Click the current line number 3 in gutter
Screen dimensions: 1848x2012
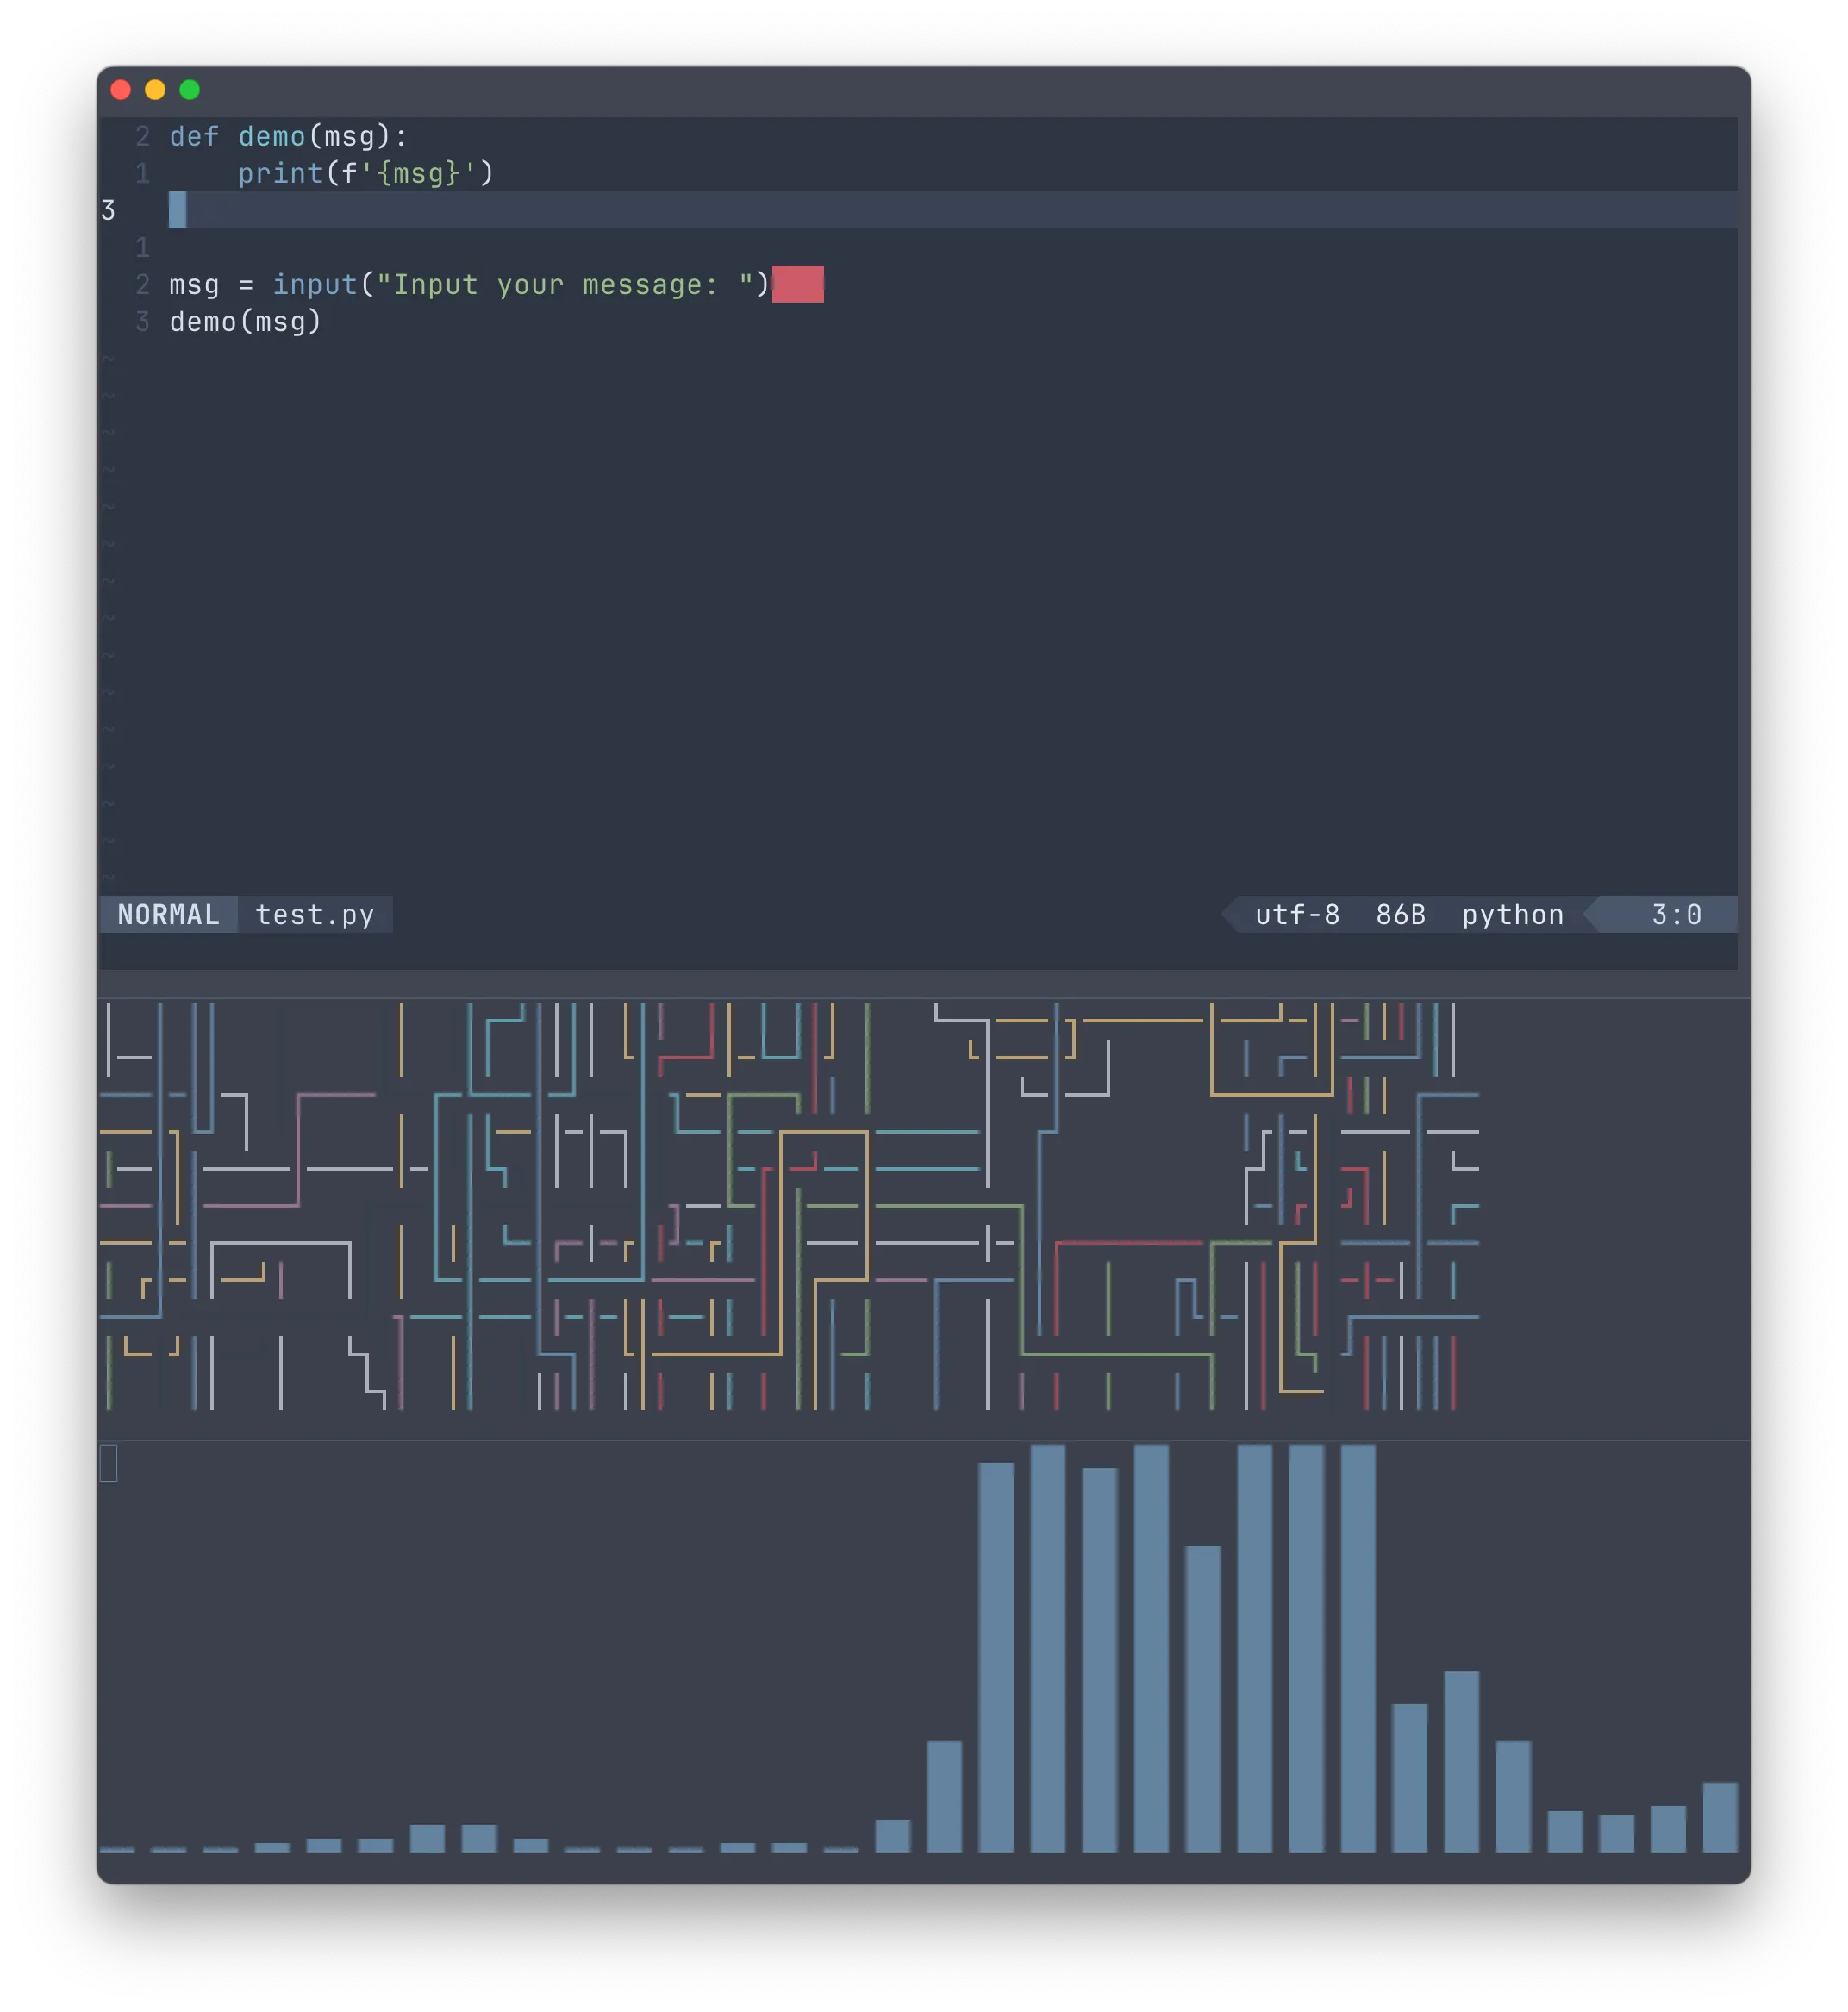[x=108, y=210]
